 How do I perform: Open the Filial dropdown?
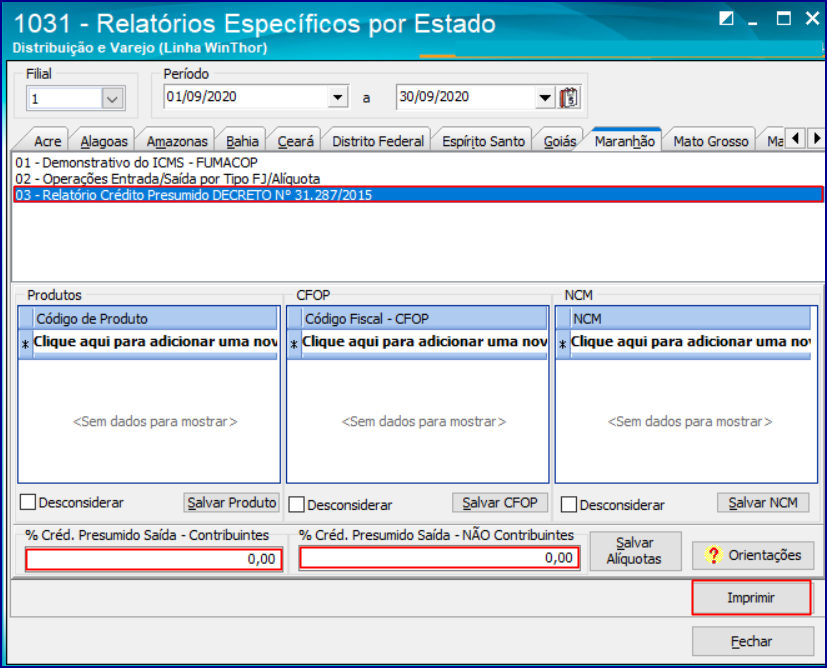click(x=112, y=99)
